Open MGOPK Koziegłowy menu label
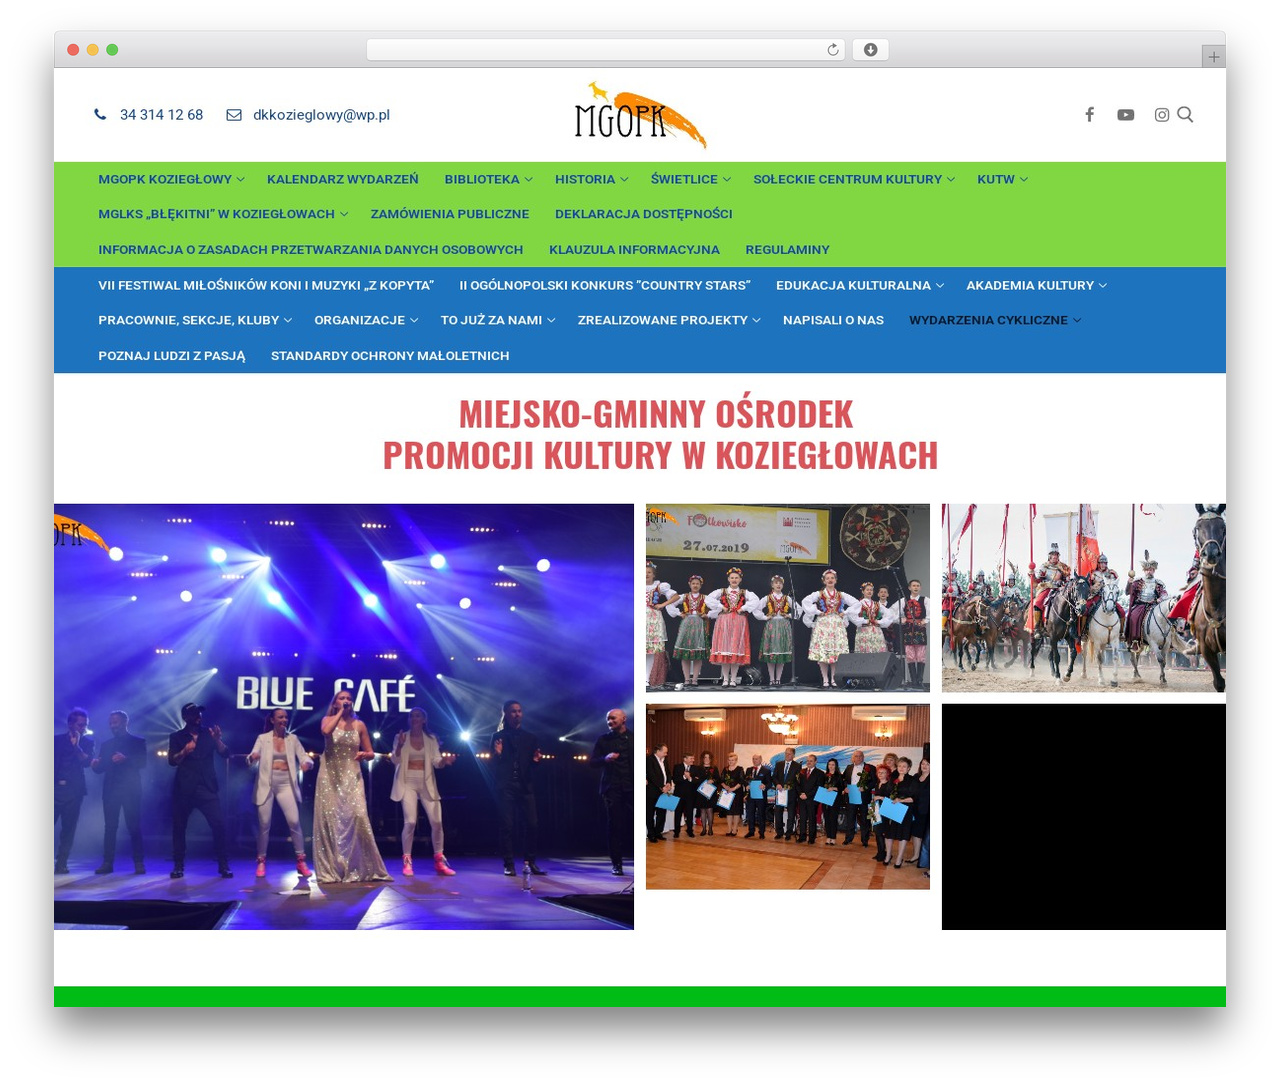The image size is (1280, 1084). pyautogui.click(x=165, y=179)
